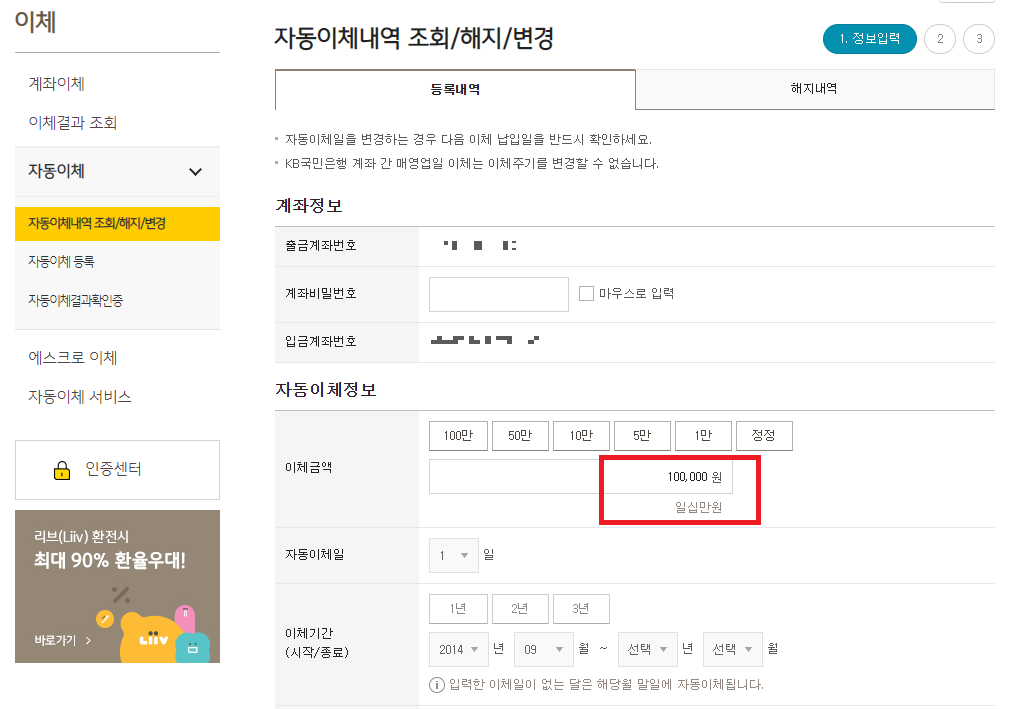The image size is (1027, 709).
Task: Set the transfer period to 1년
Action: 458,609
